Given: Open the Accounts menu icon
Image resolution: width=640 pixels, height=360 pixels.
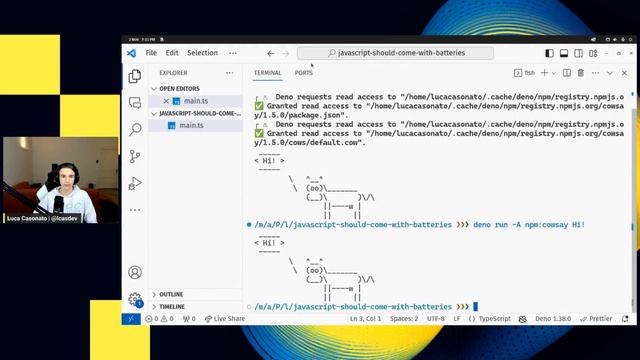Looking at the screenshot, I should (135, 272).
